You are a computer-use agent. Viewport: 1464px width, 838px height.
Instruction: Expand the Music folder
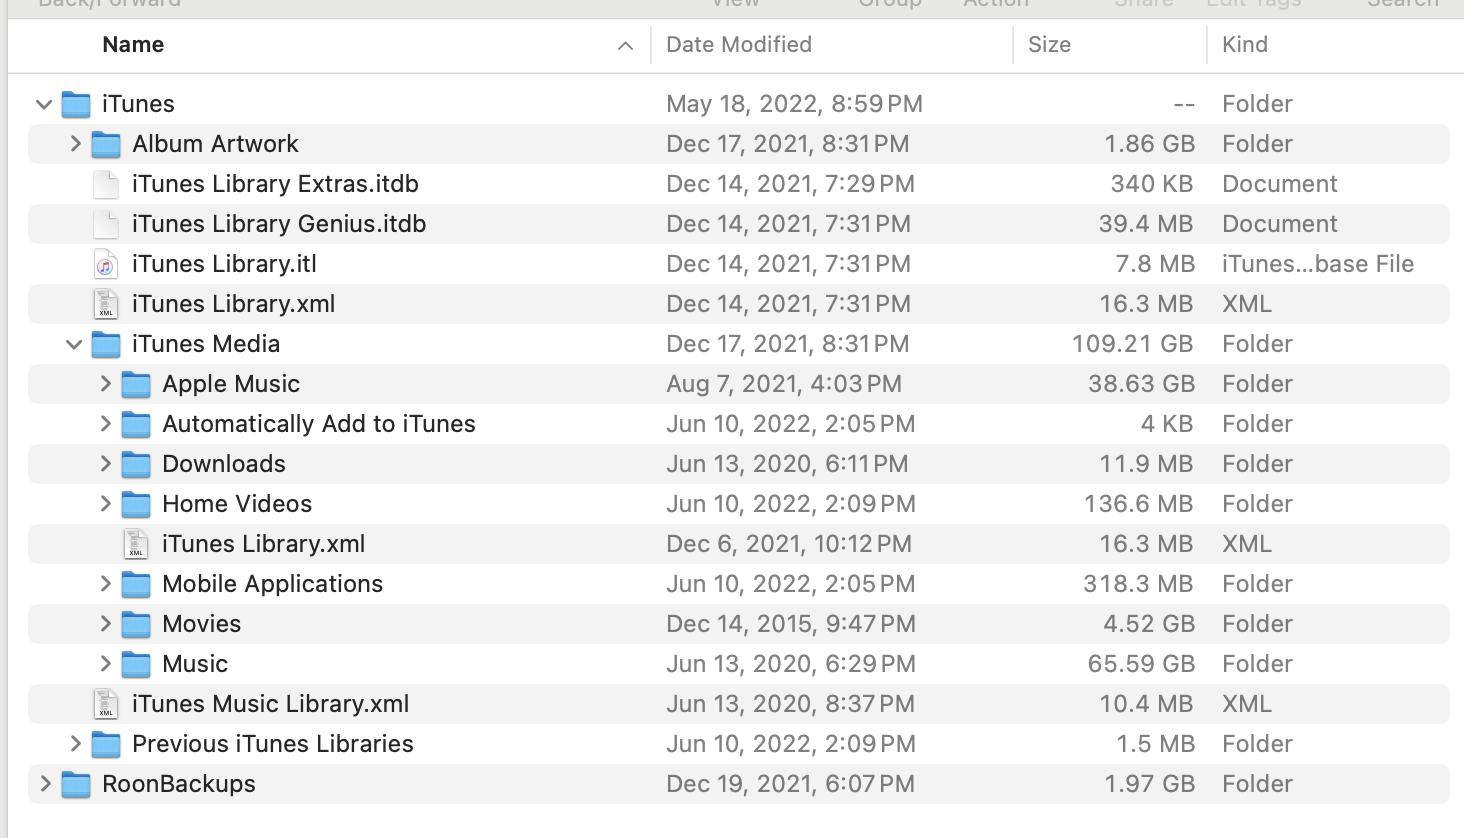pyautogui.click(x=105, y=664)
